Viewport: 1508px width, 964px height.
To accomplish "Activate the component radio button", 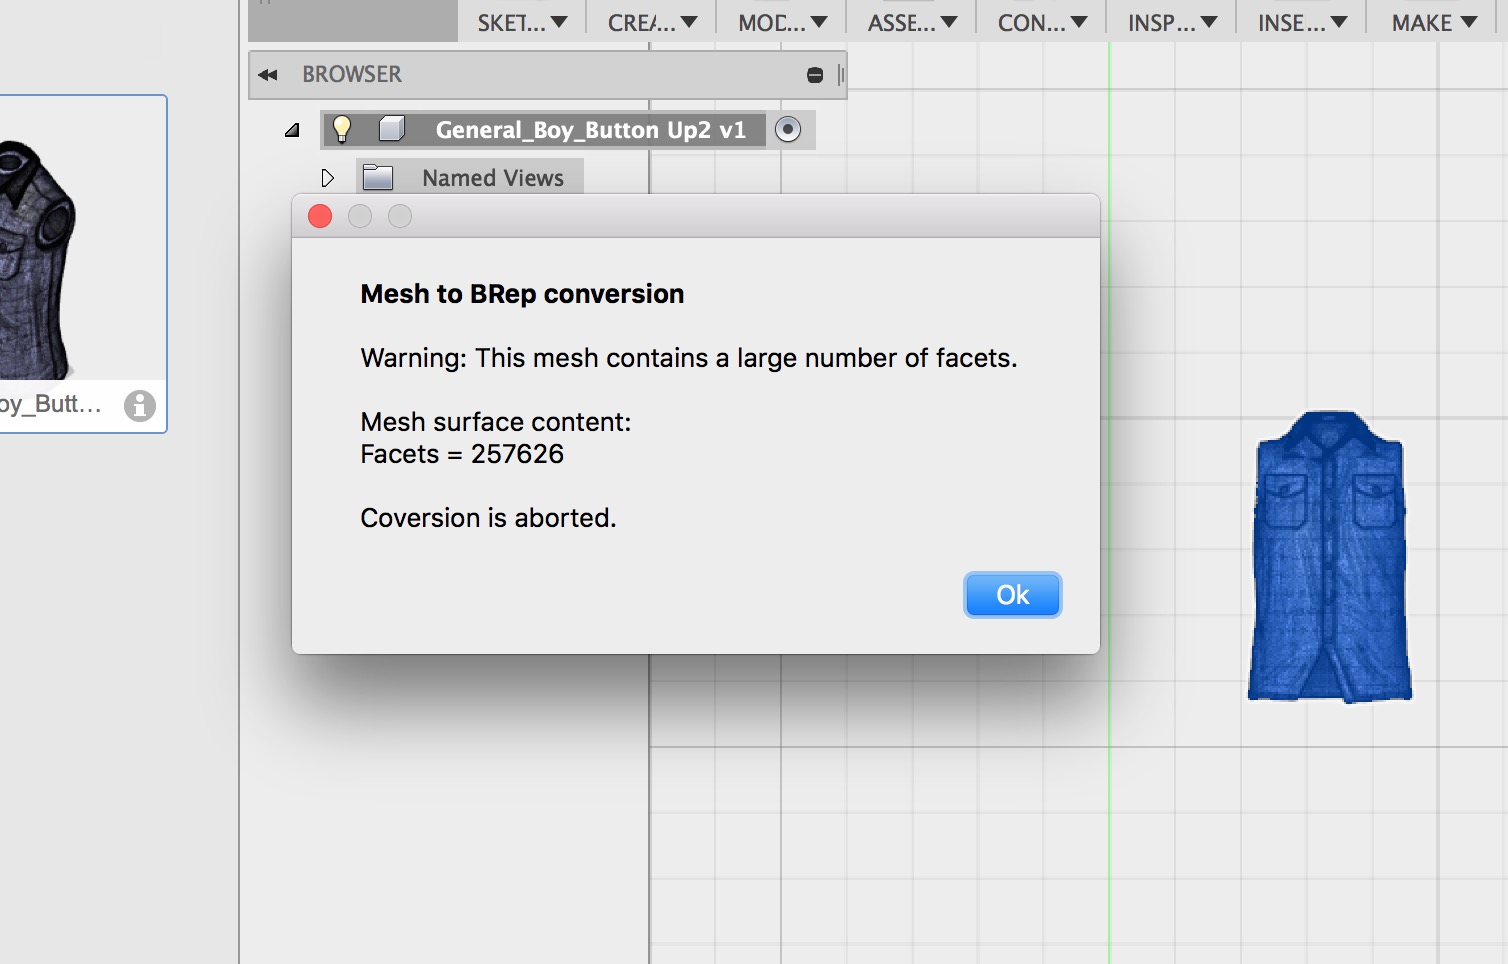I will point(788,130).
